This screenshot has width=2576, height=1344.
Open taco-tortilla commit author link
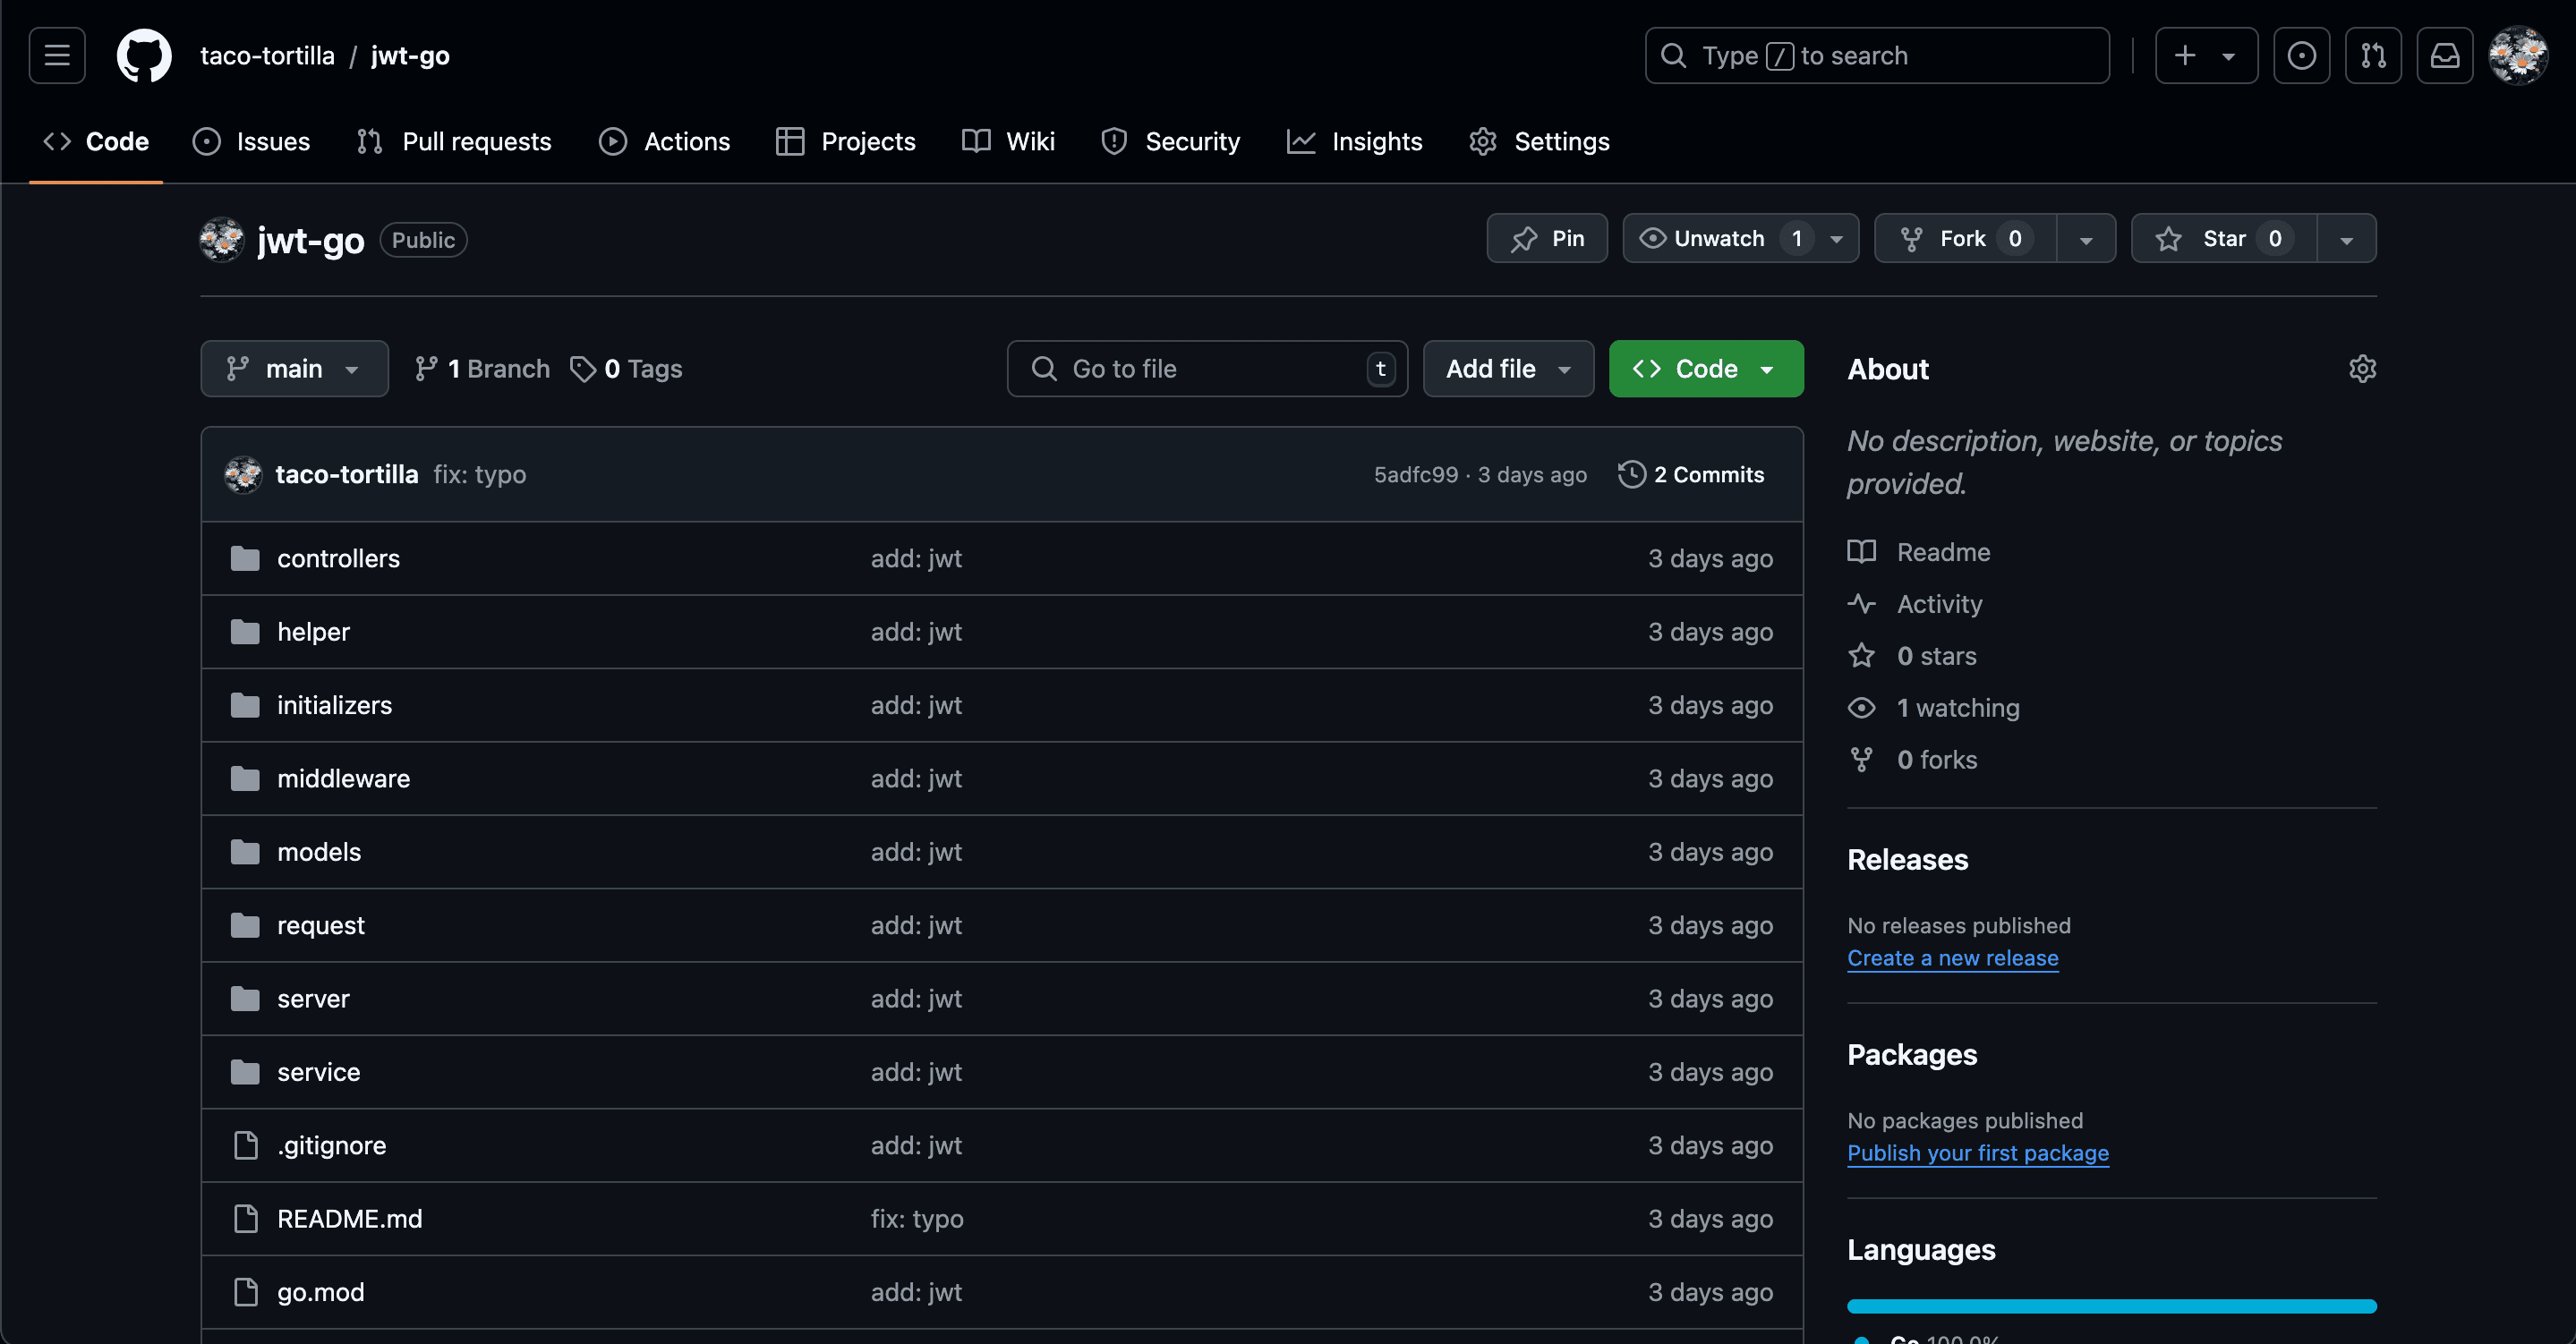pyautogui.click(x=346, y=474)
